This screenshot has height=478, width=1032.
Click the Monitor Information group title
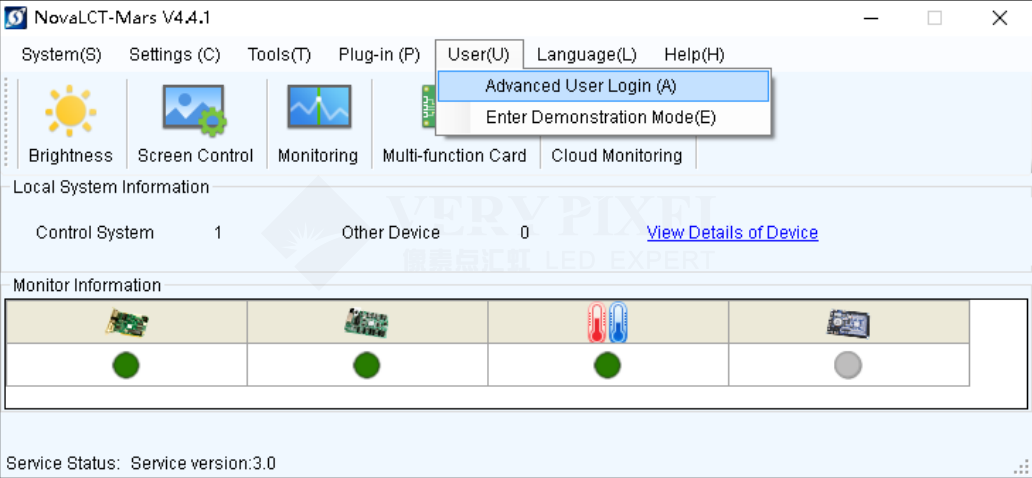87,286
